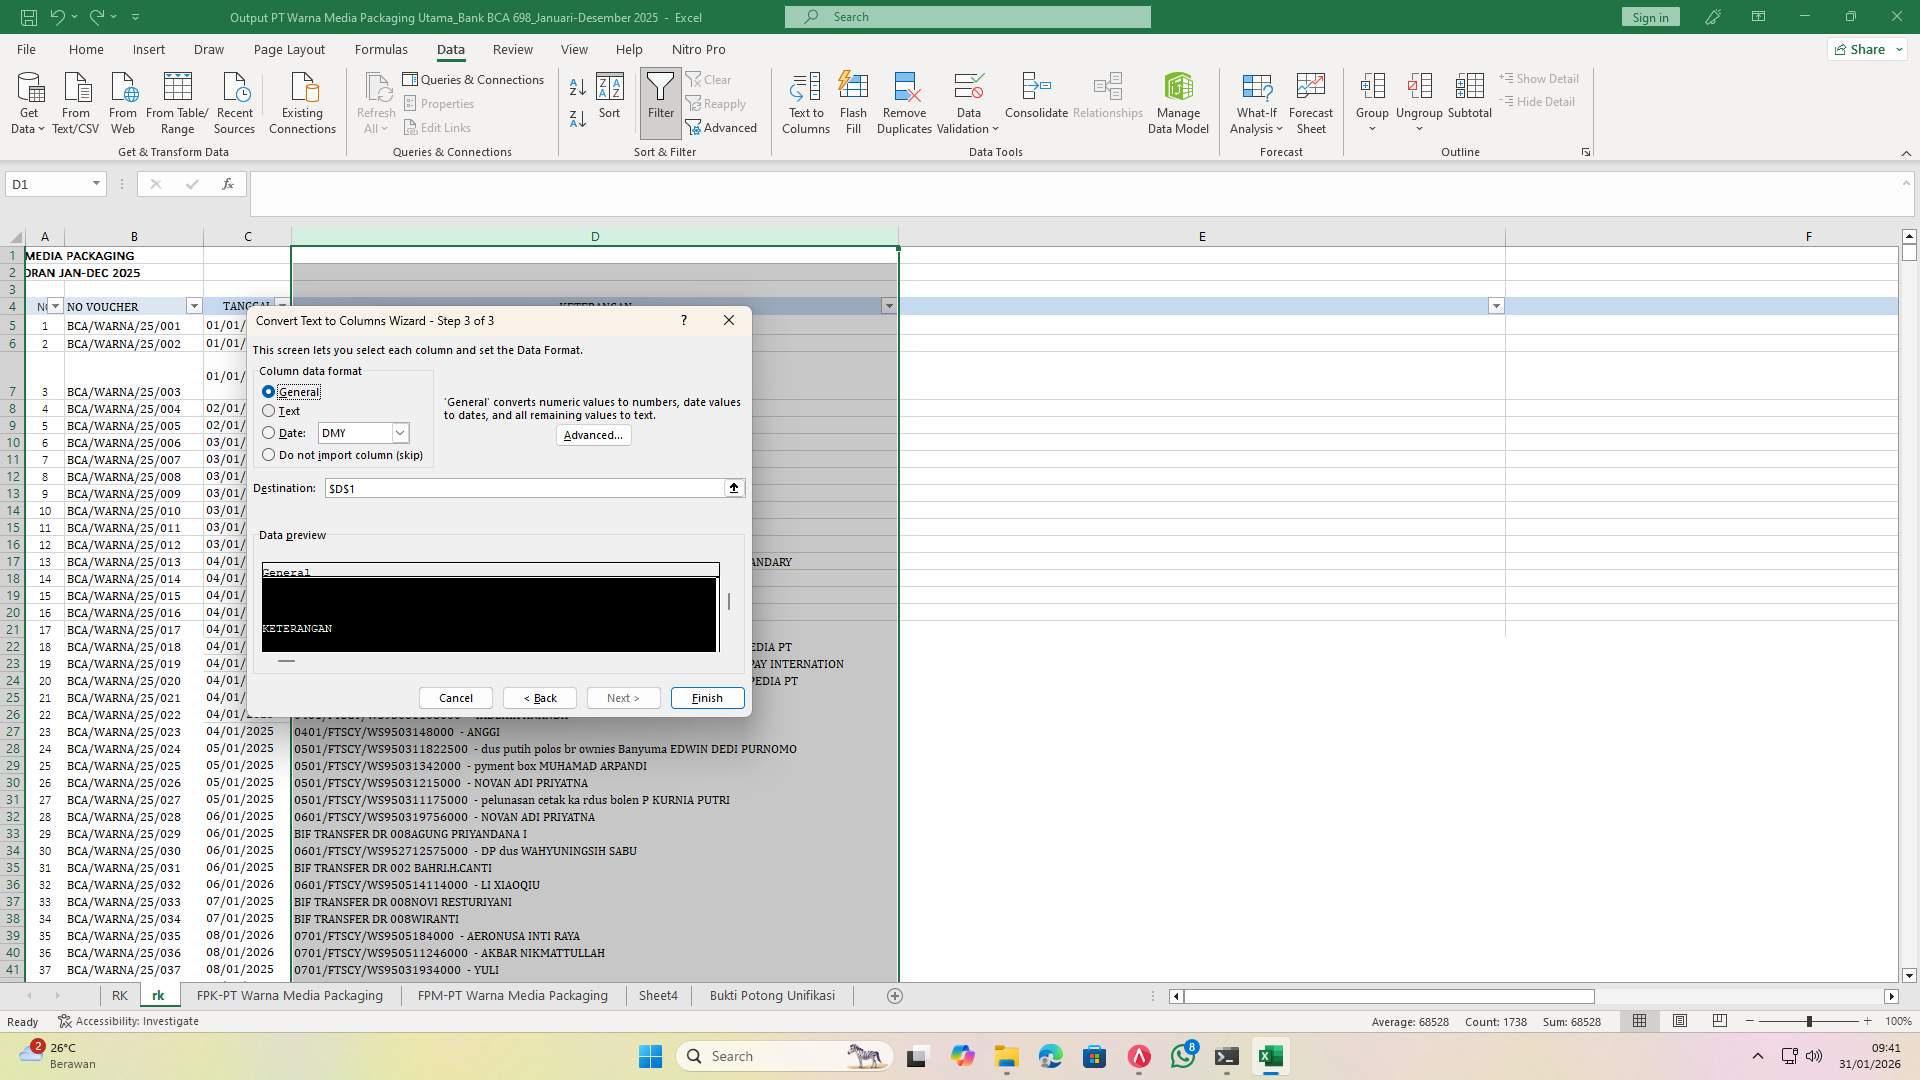
Task: Click the Finish button
Action: pyautogui.click(x=706, y=697)
